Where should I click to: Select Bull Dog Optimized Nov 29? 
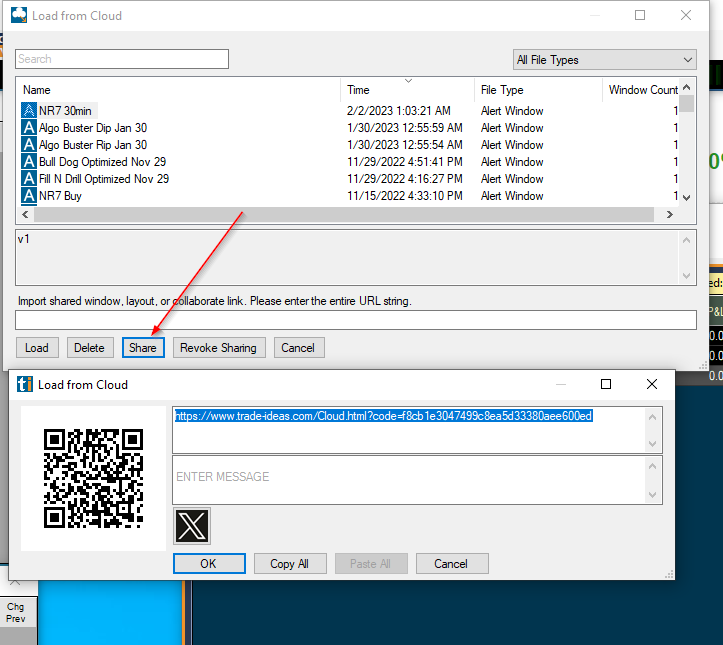click(102, 162)
